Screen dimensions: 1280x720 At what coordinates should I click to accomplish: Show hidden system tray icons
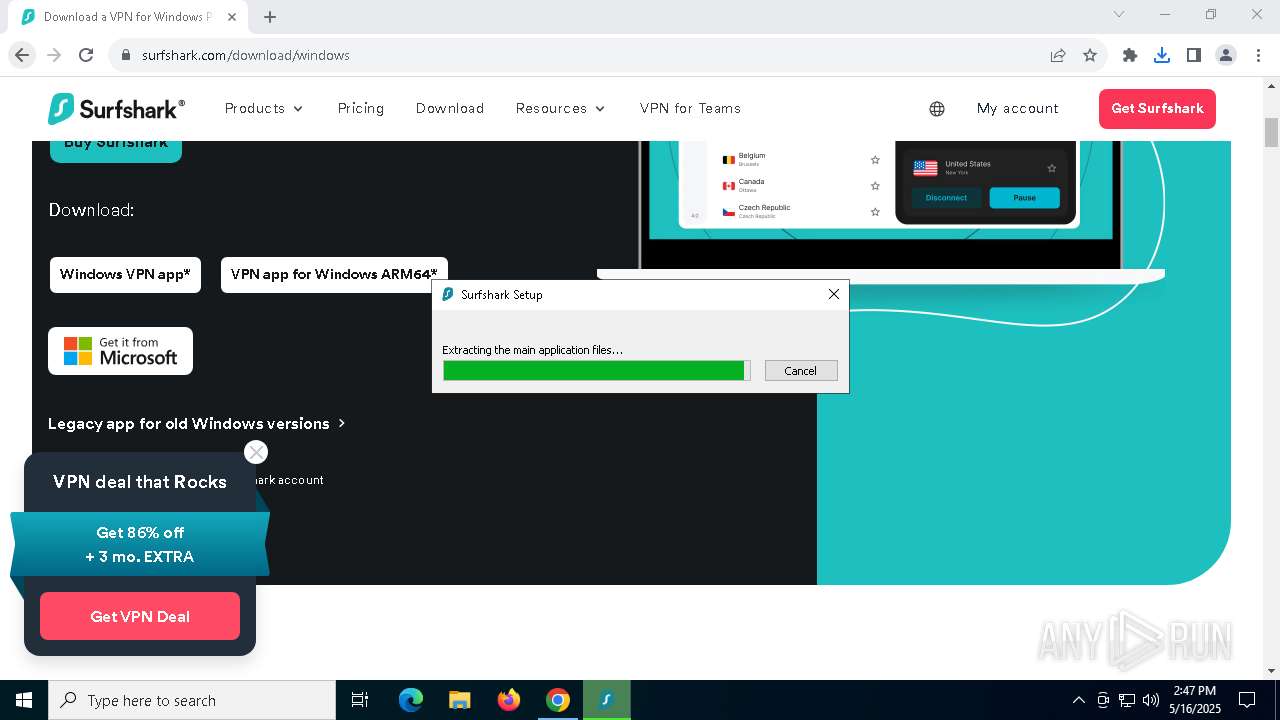point(1078,700)
